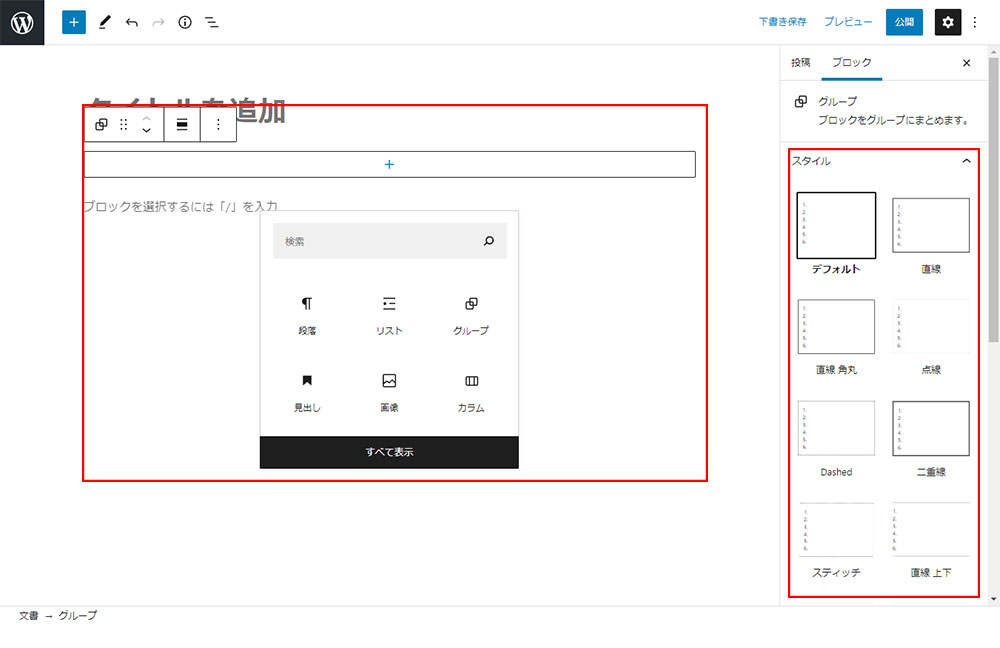This screenshot has width=1000, height=648.
Task: Switch to the 投稿 tab
Action: [801, 62]
